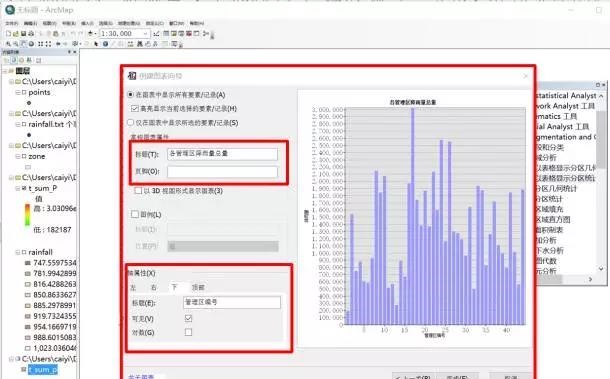Select radio for showing all features in graph
This screenshot has height=379, width=610.
click(131, 95)
